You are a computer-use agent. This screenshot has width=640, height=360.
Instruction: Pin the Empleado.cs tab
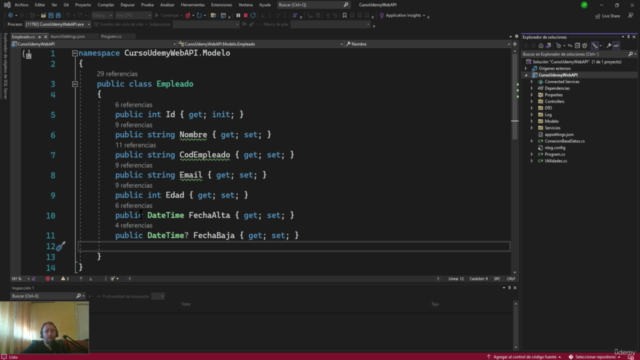pos(39,37)
